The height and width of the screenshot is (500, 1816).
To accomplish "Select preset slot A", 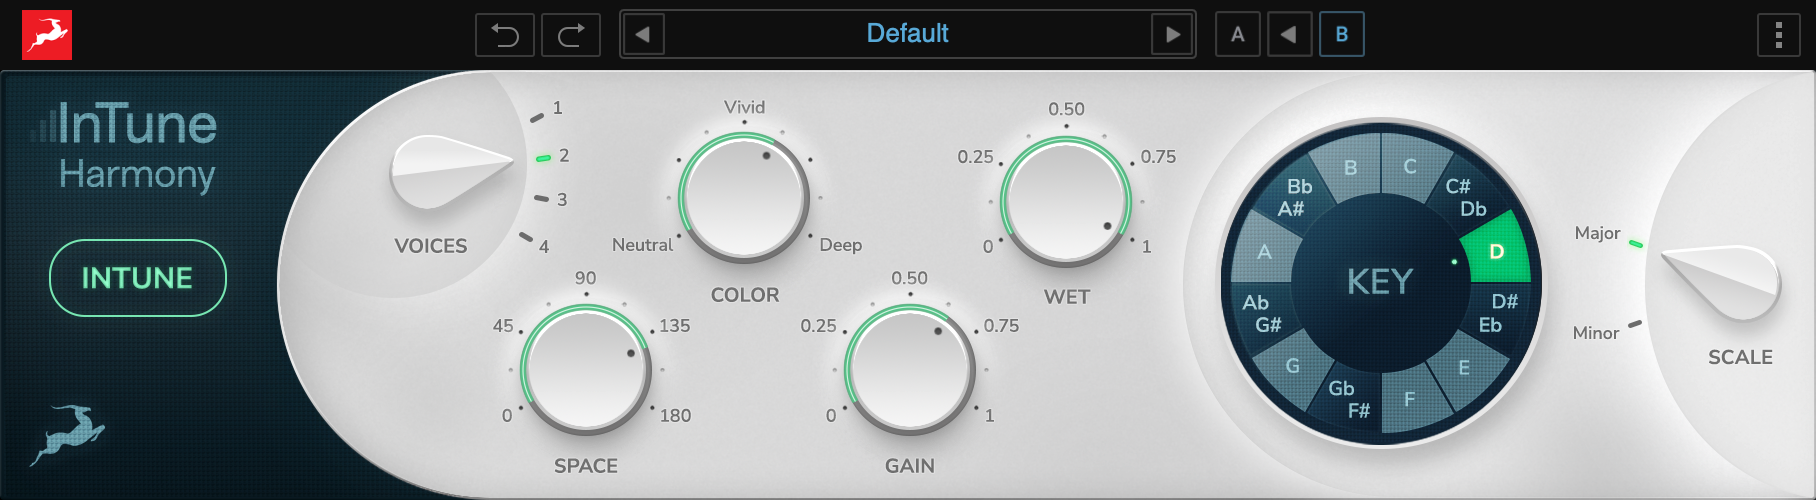I will pos(1238,35).
